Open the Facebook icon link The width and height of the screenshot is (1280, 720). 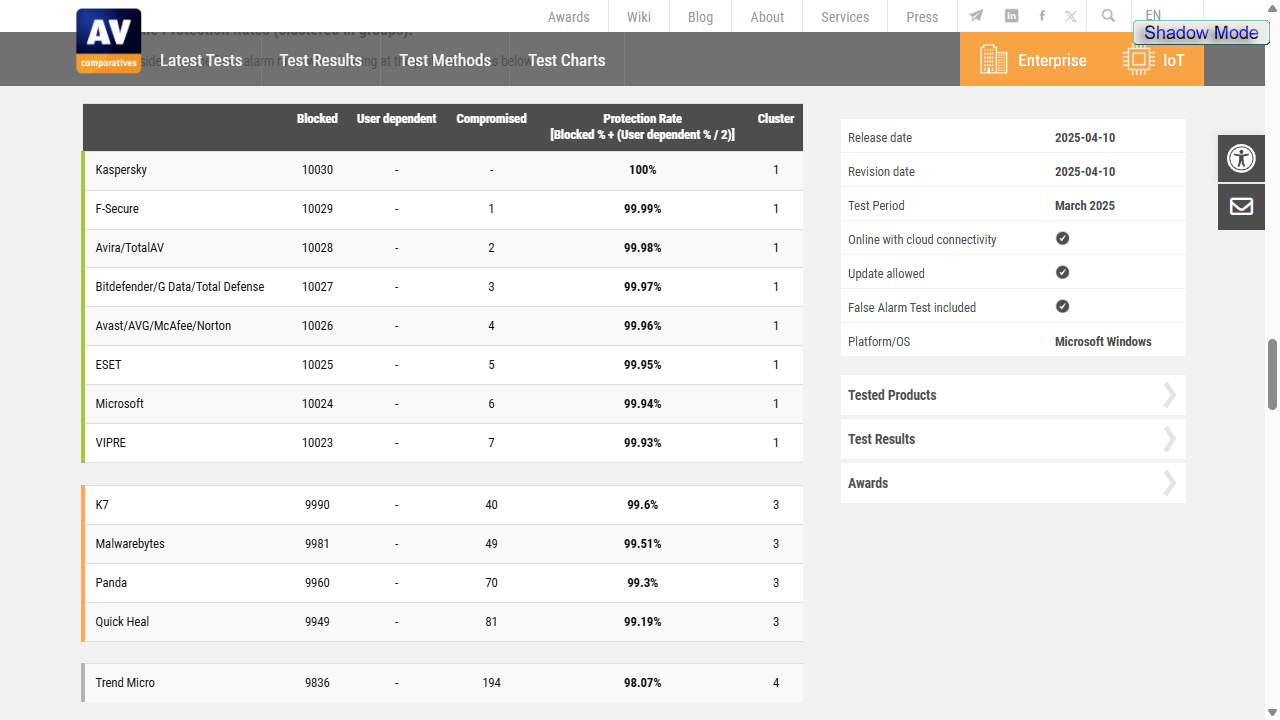1042,16
